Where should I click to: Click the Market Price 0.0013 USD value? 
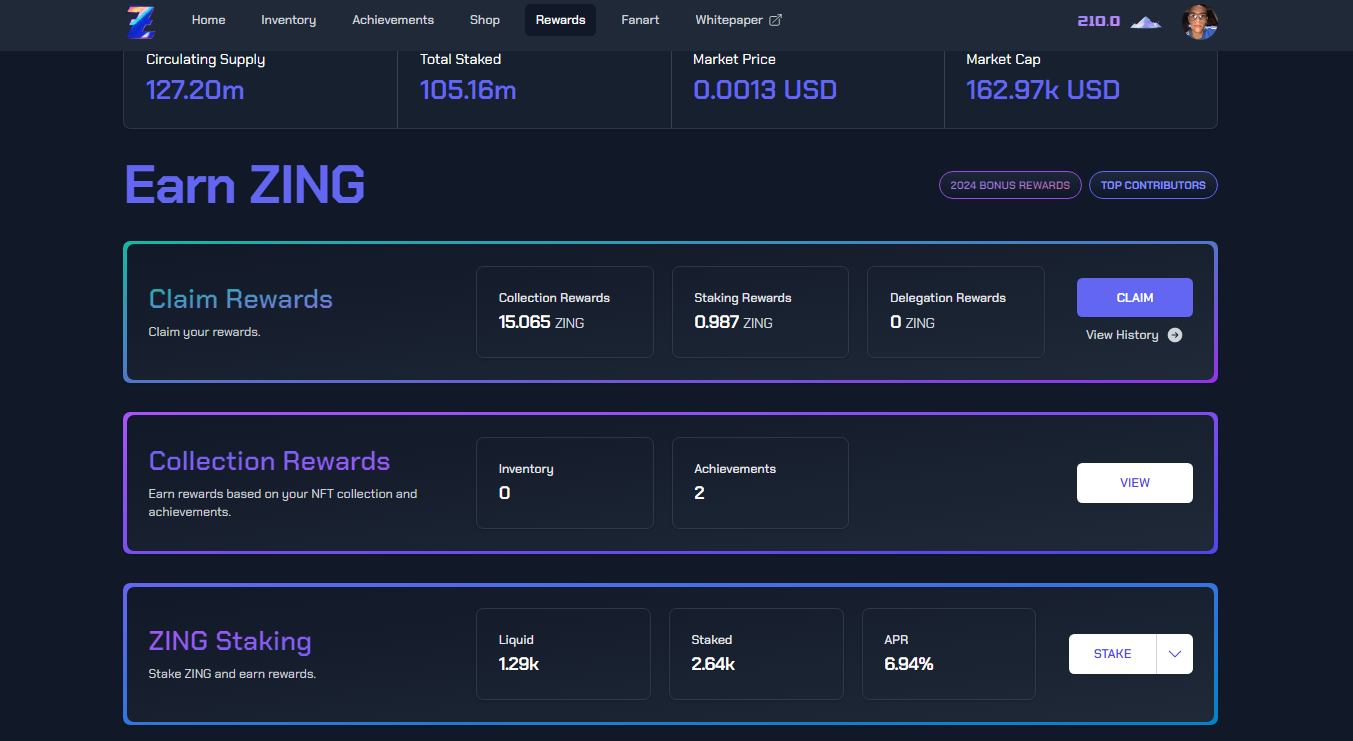pos(765,90)
